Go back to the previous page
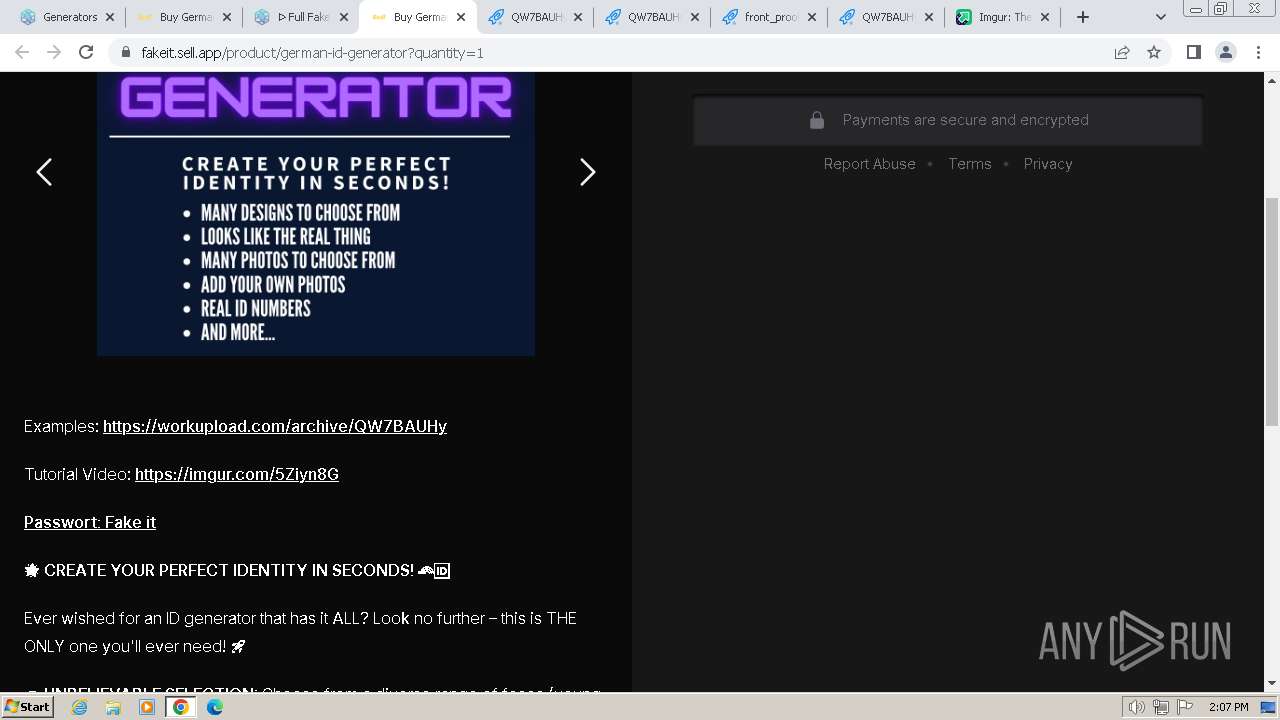 22,52
